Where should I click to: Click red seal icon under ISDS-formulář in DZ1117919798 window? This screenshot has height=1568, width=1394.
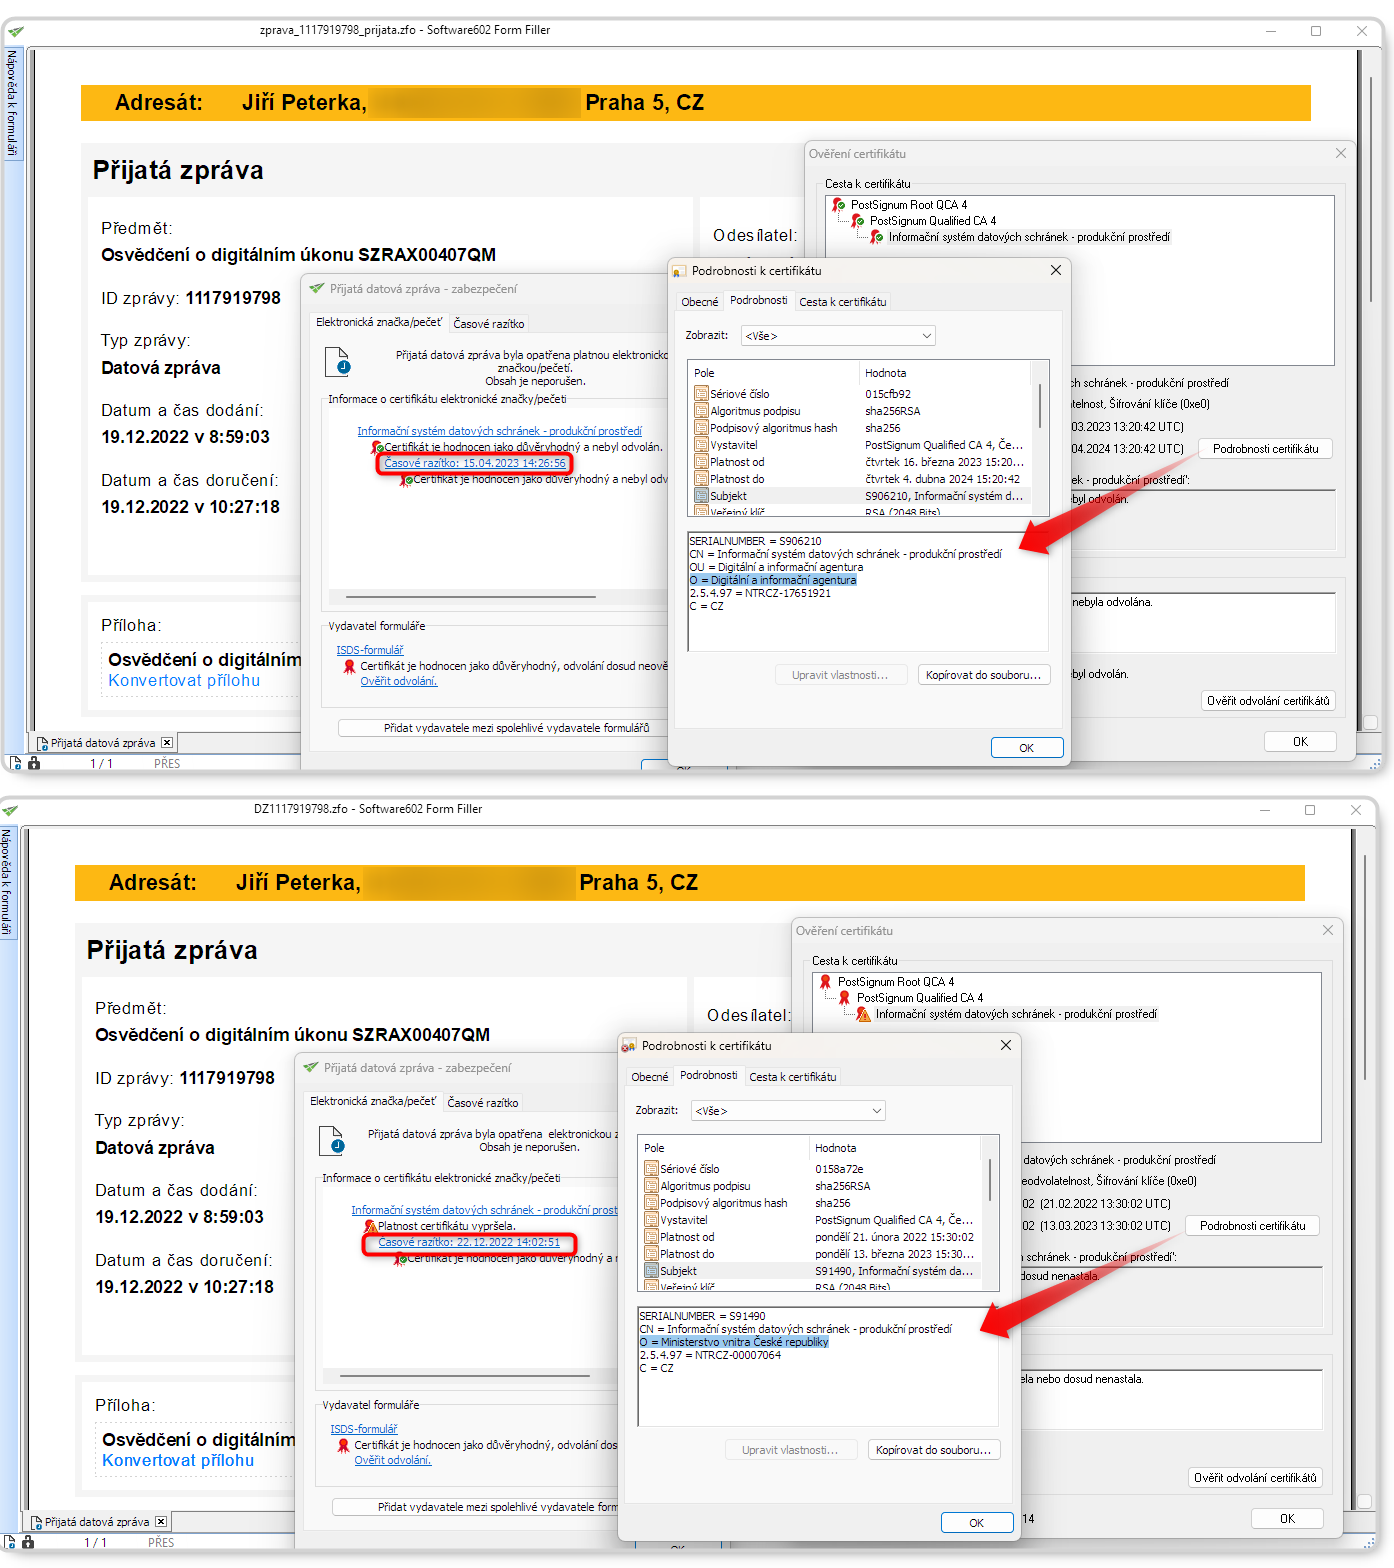[344, 1445]
